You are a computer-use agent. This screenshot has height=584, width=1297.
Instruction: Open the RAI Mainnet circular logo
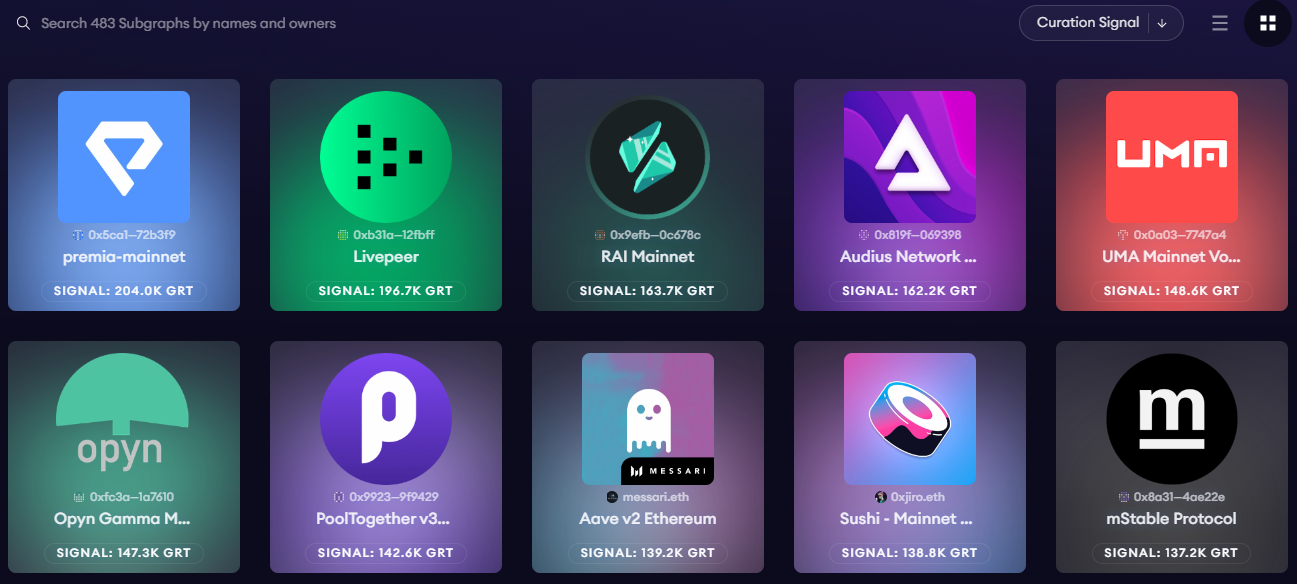point(648,157)
